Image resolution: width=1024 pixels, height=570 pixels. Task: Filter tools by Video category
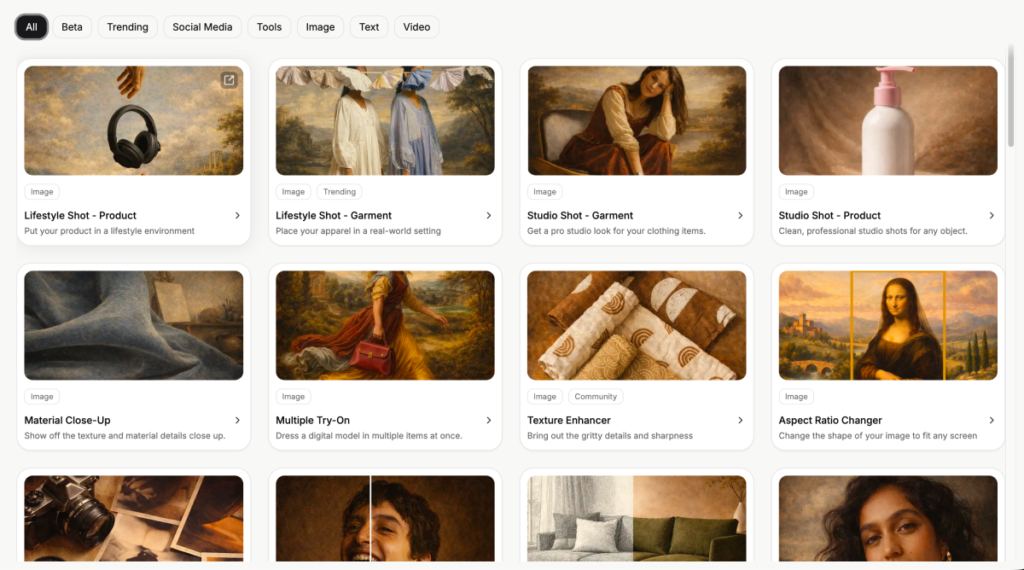(417, 27)
